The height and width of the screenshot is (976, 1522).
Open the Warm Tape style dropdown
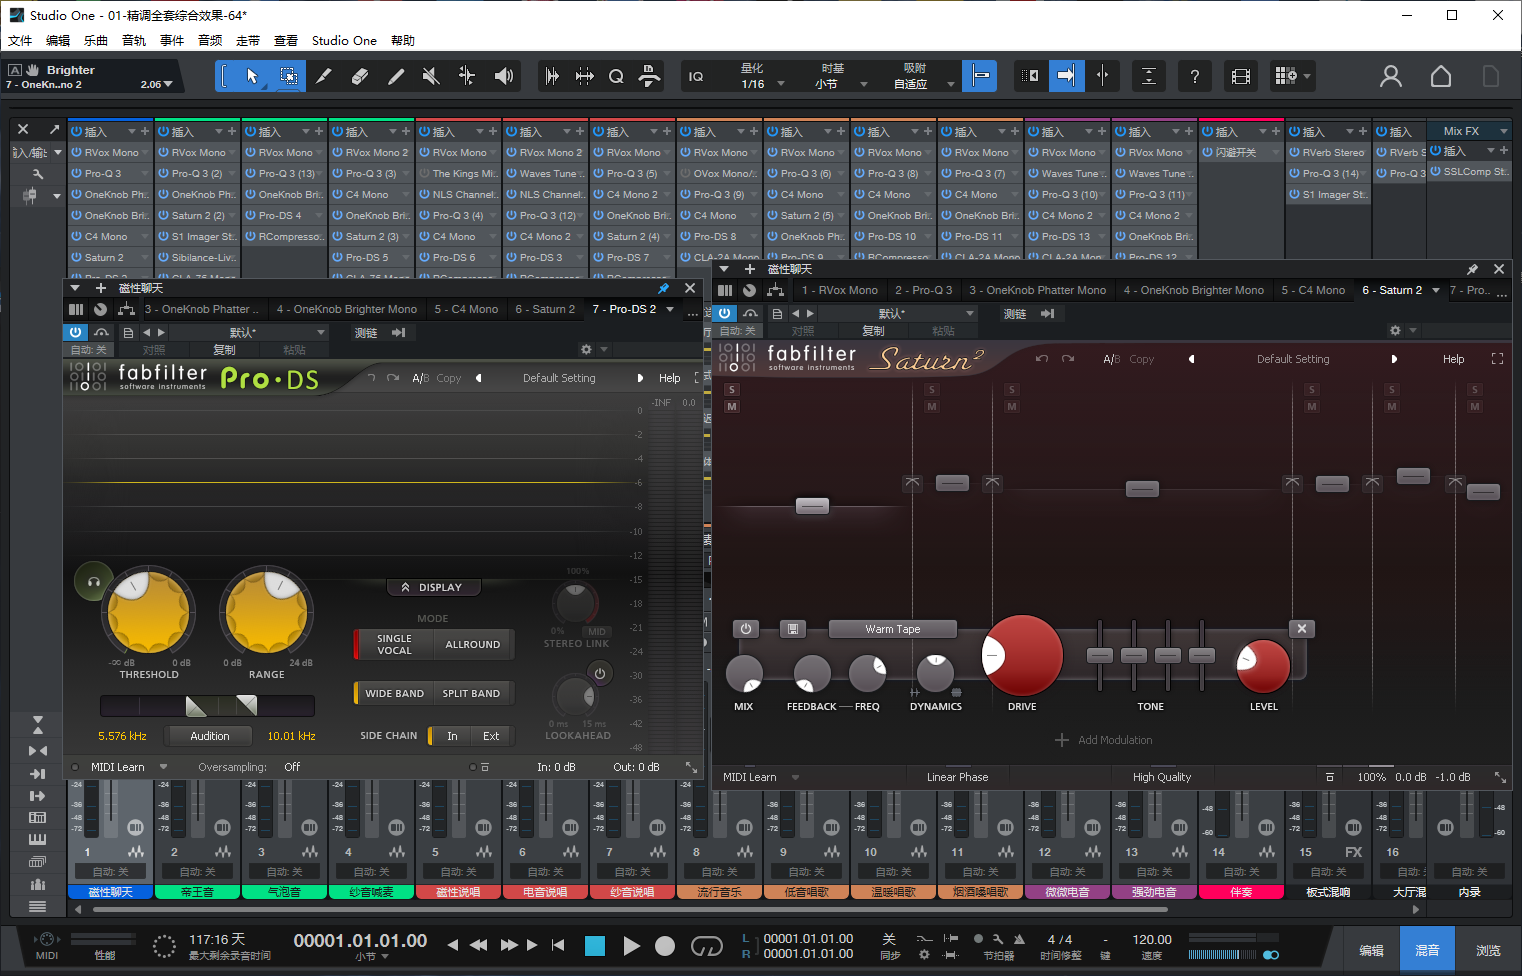892,629
